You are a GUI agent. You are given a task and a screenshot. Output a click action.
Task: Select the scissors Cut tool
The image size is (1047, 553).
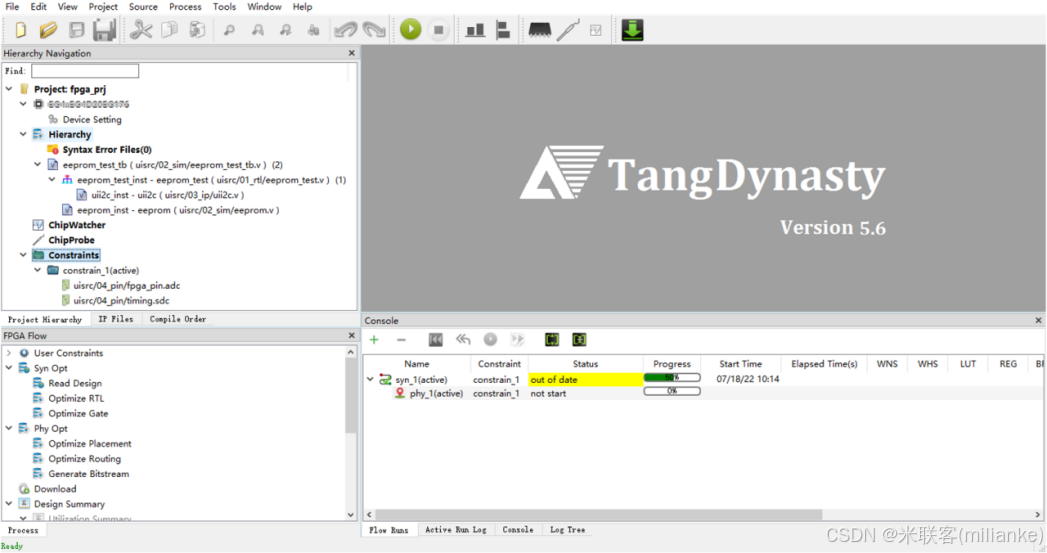click(x=141, y=30)
